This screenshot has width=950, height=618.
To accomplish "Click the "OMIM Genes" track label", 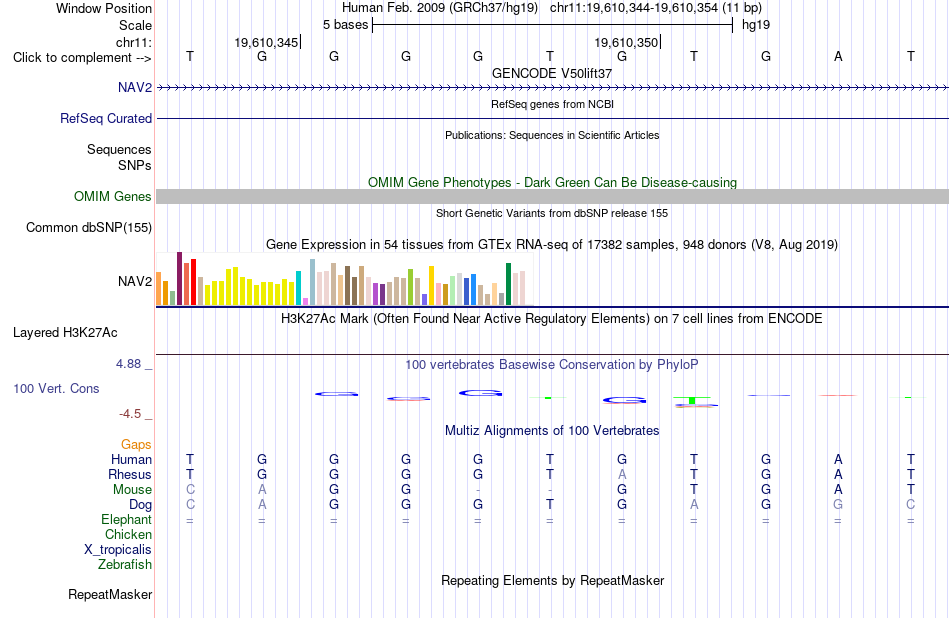I will click(112, 196).
